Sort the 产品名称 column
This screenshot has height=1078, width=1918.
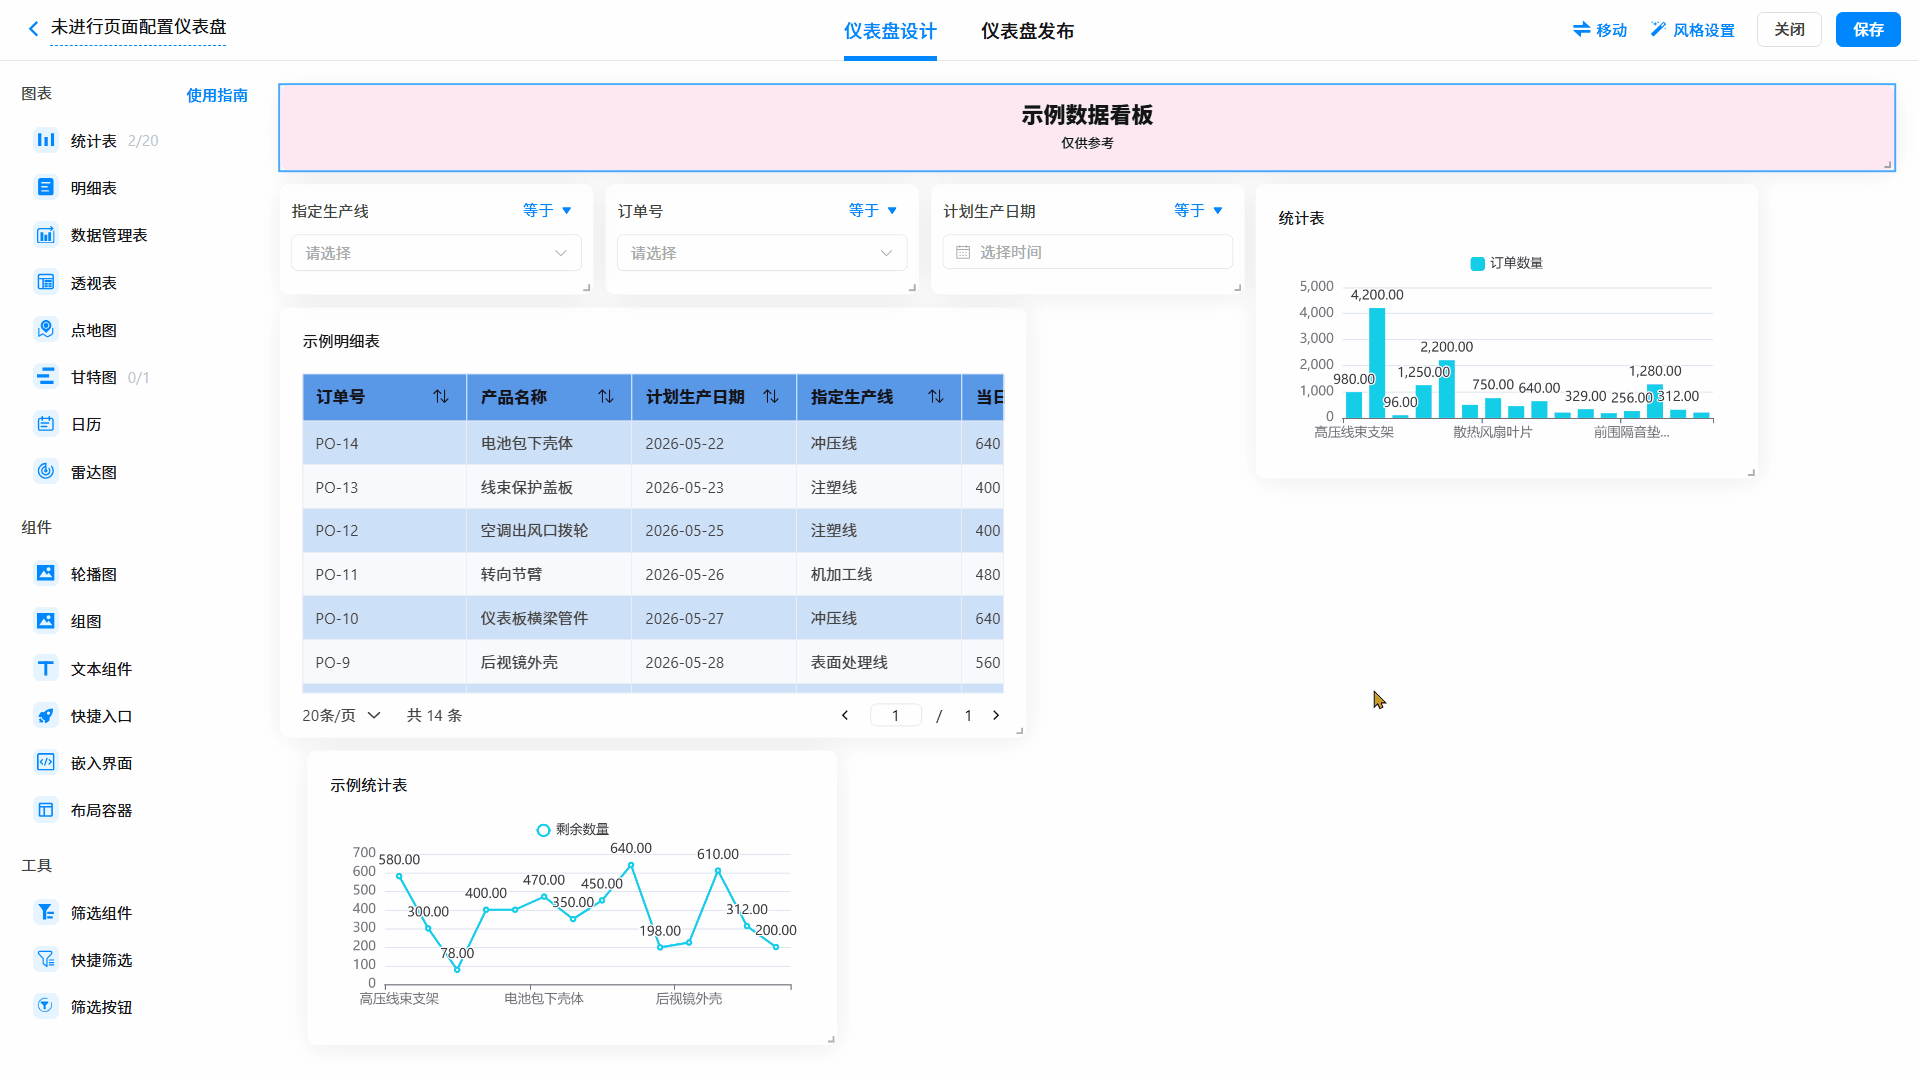606,397
